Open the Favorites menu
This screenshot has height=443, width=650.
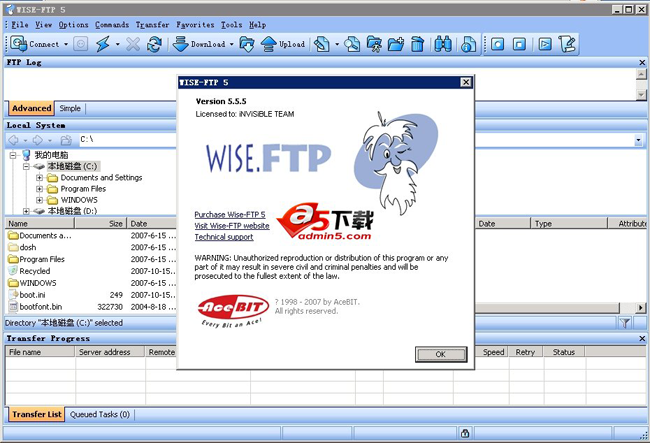195,25
